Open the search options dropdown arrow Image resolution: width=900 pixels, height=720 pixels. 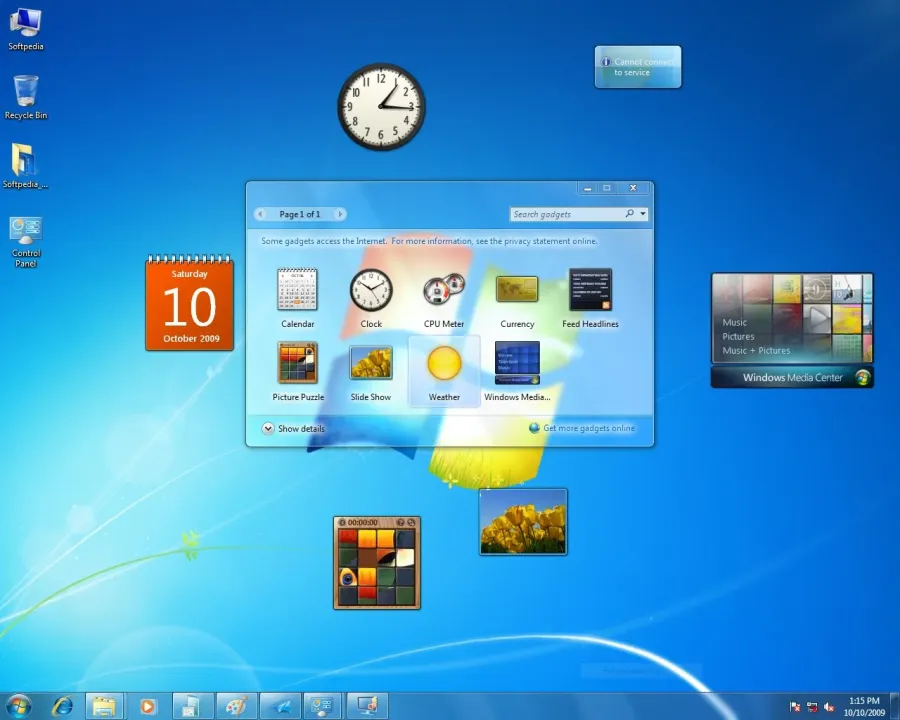click(x=643, y=214)
